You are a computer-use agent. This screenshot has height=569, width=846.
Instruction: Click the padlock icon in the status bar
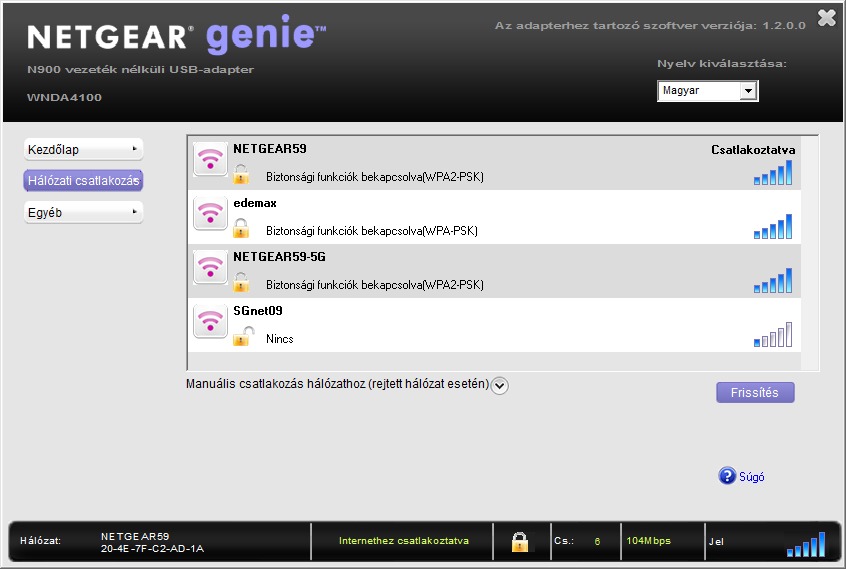click(520, 541)
